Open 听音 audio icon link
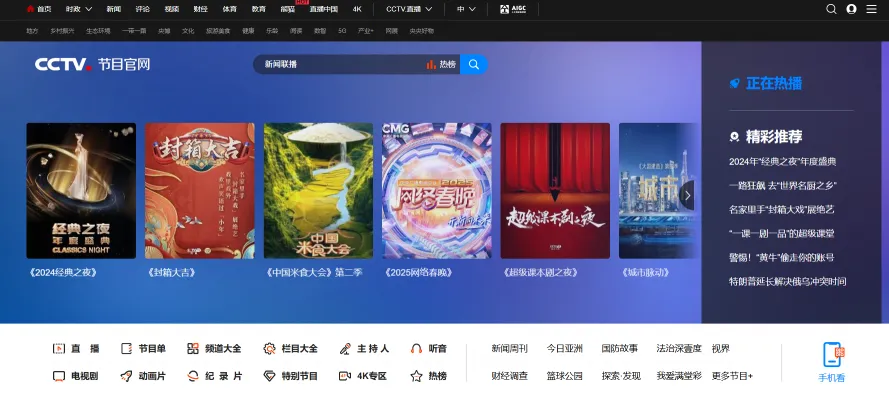 click(429, 349)
